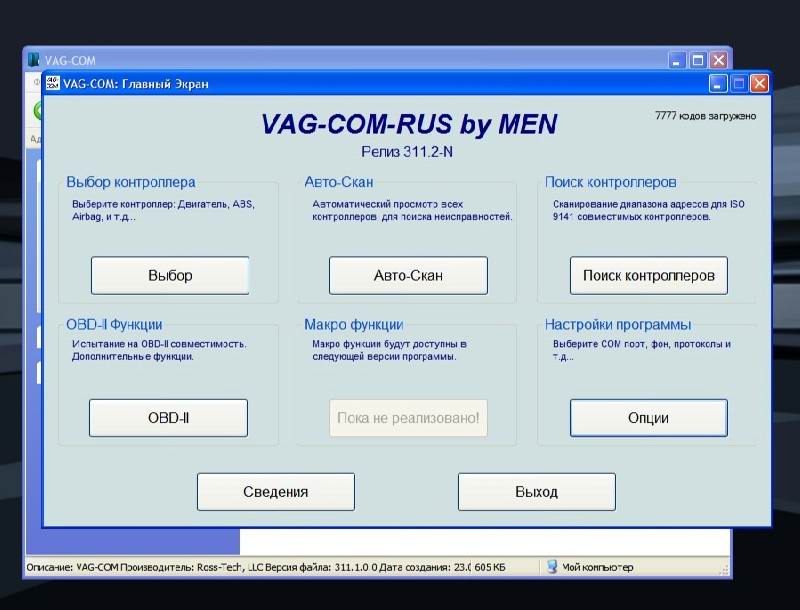Click the Настройки программы group label
800x610 pixels.
[x=618, y=324]
